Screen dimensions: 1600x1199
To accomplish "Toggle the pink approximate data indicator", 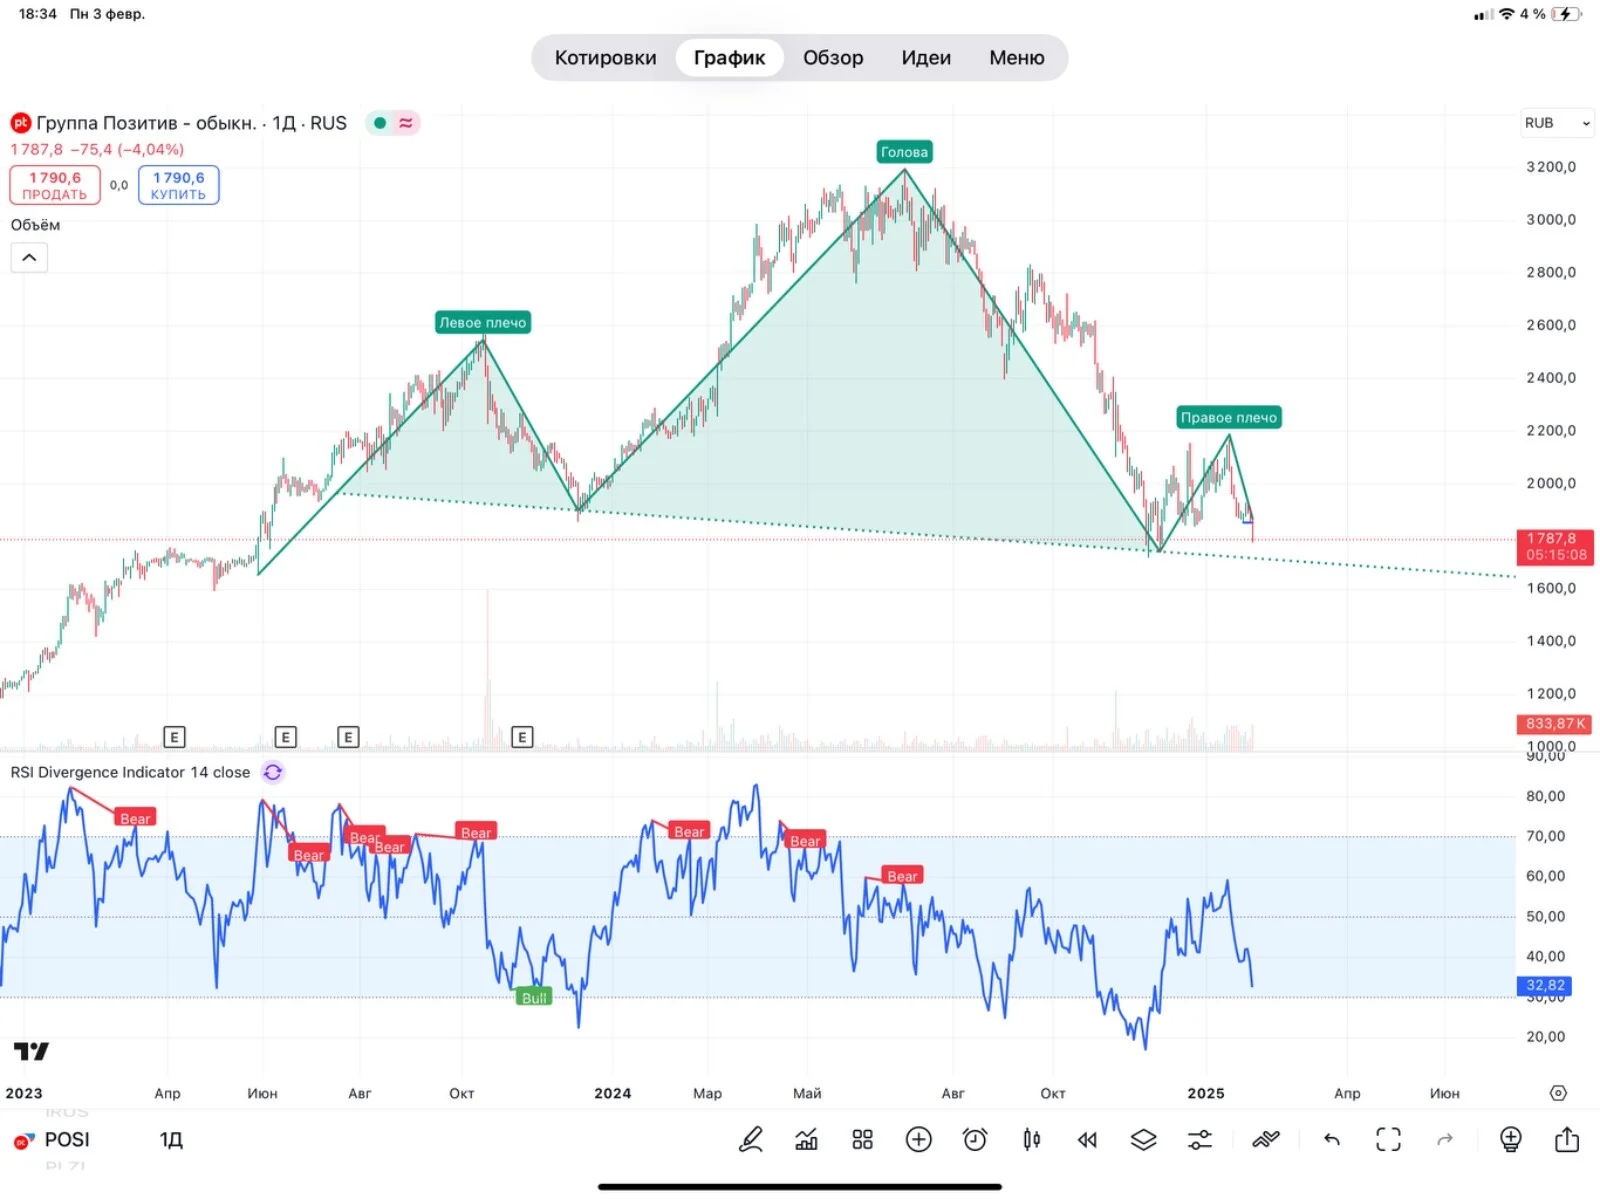I will (406, 123).
